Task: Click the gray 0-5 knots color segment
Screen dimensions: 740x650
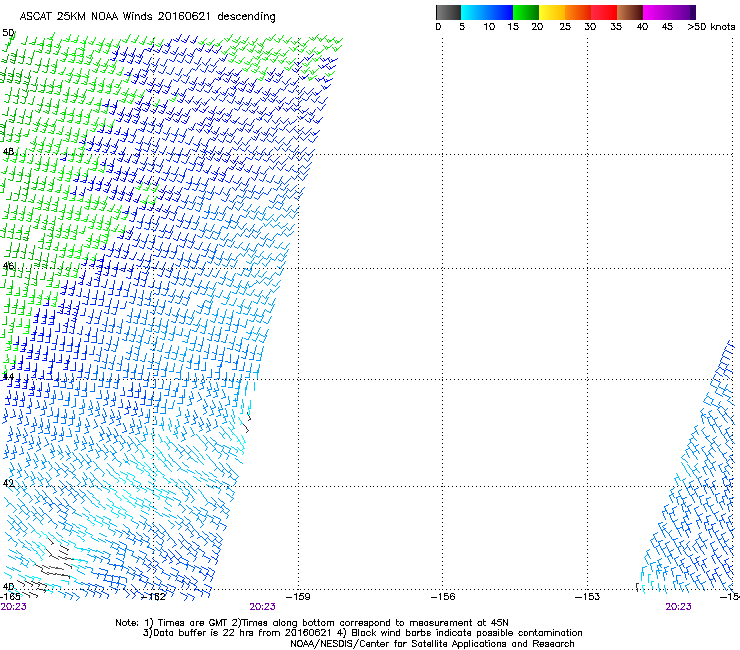Action: coord(448,12)
